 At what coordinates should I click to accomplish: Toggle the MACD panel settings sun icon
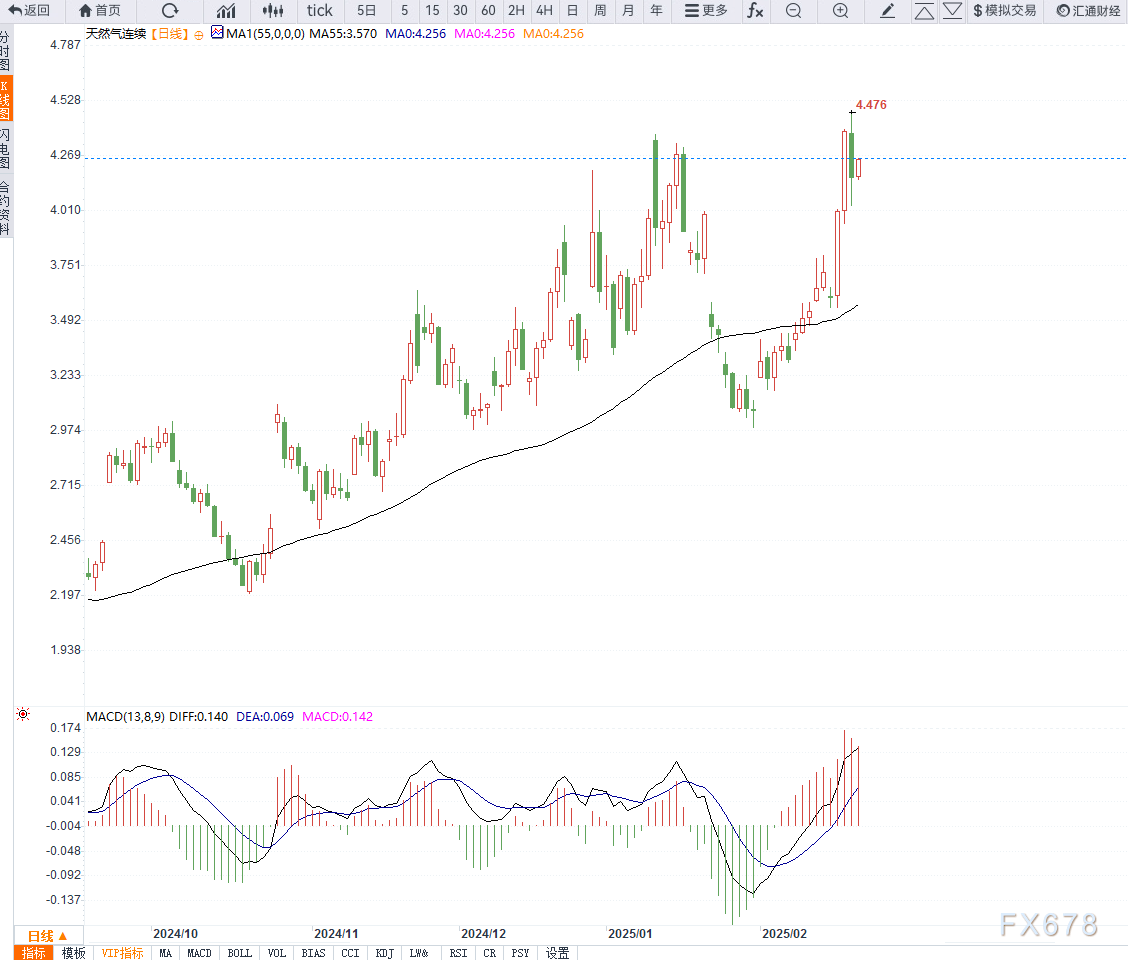(x=23, y=714)
